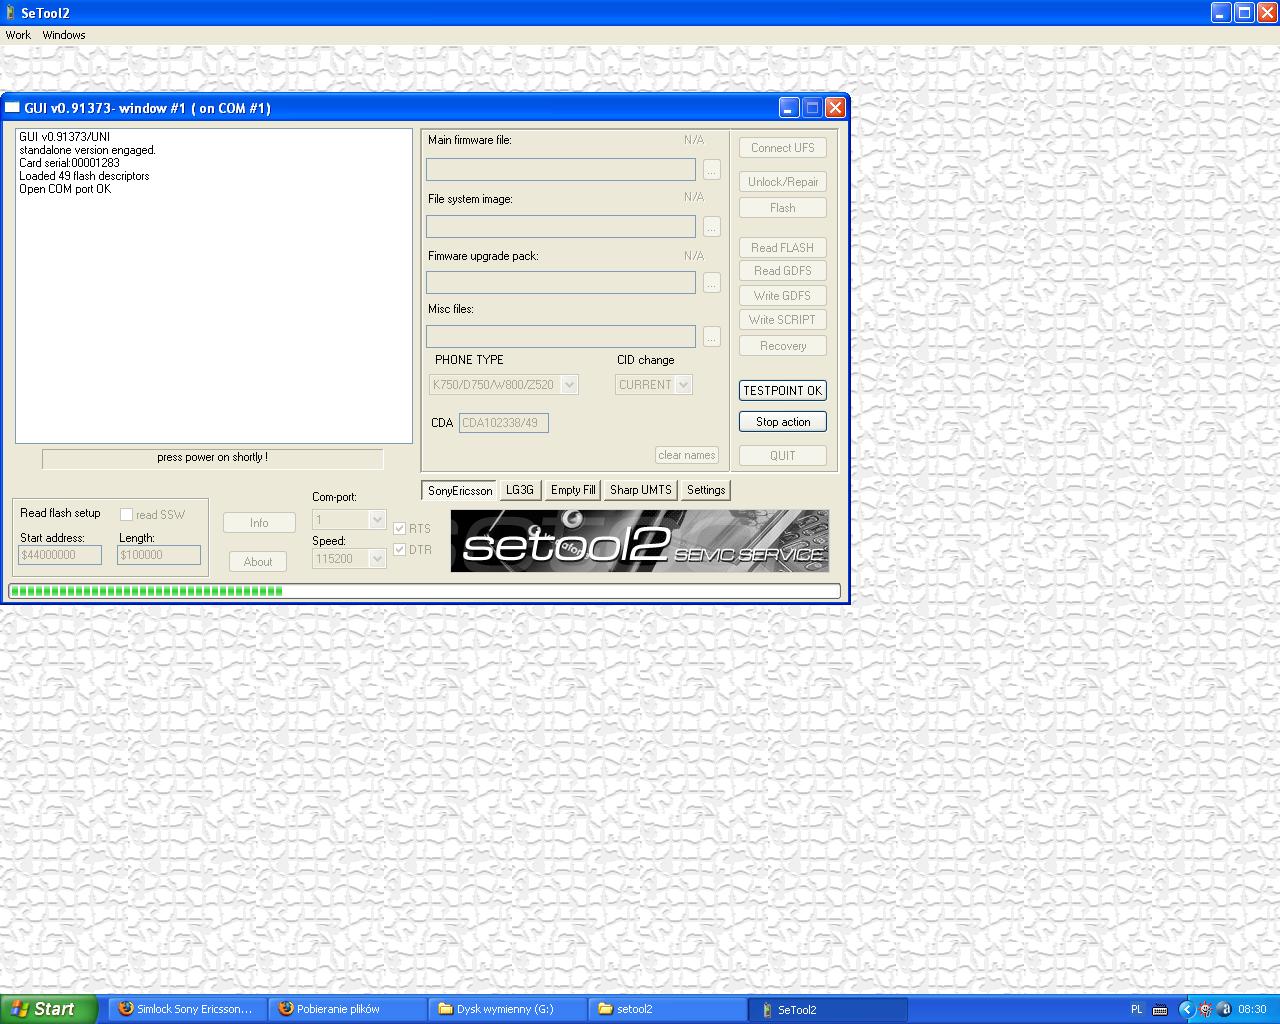
Task: Switch to the LG3G tab
Action: [x=520, y=490]
